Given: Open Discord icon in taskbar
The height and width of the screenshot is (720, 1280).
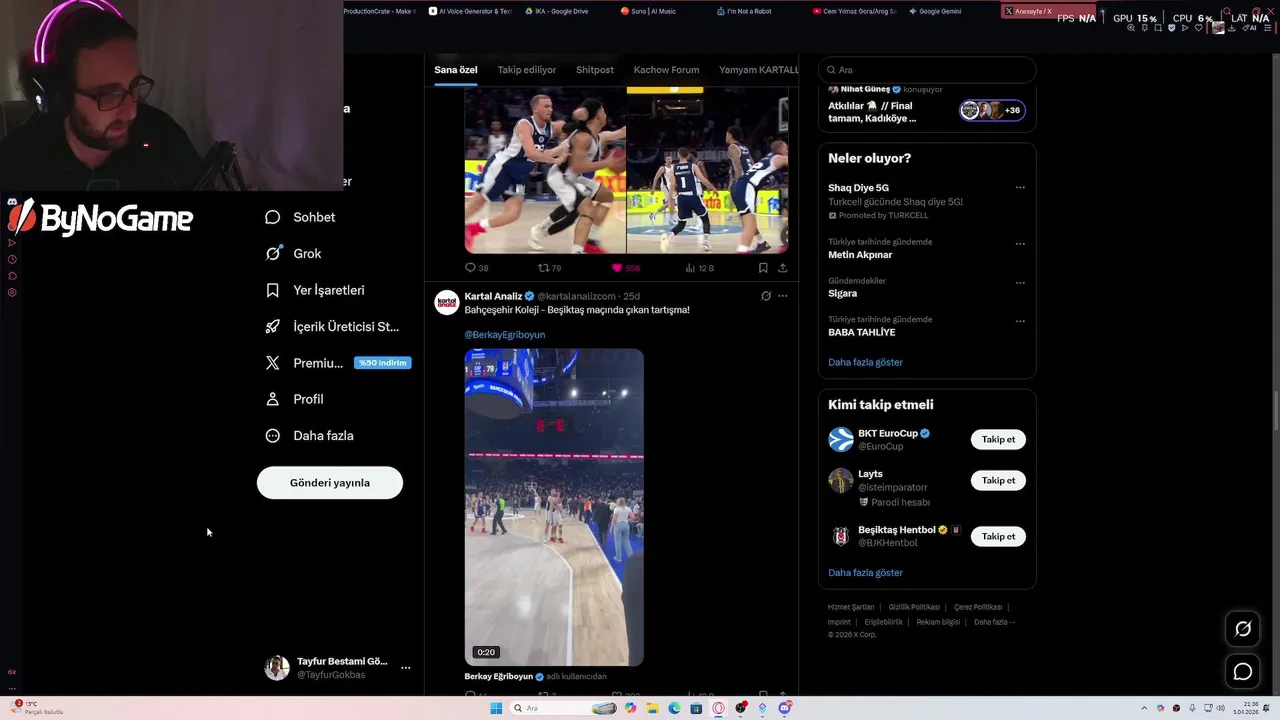Looking at the screenshot, I should pos(785,708).
